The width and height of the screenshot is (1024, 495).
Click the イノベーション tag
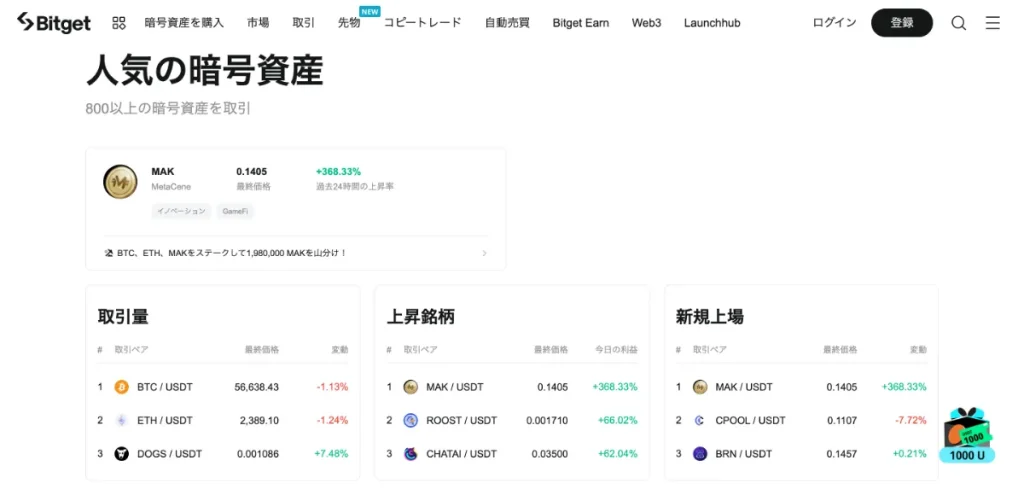pos(182,212)
